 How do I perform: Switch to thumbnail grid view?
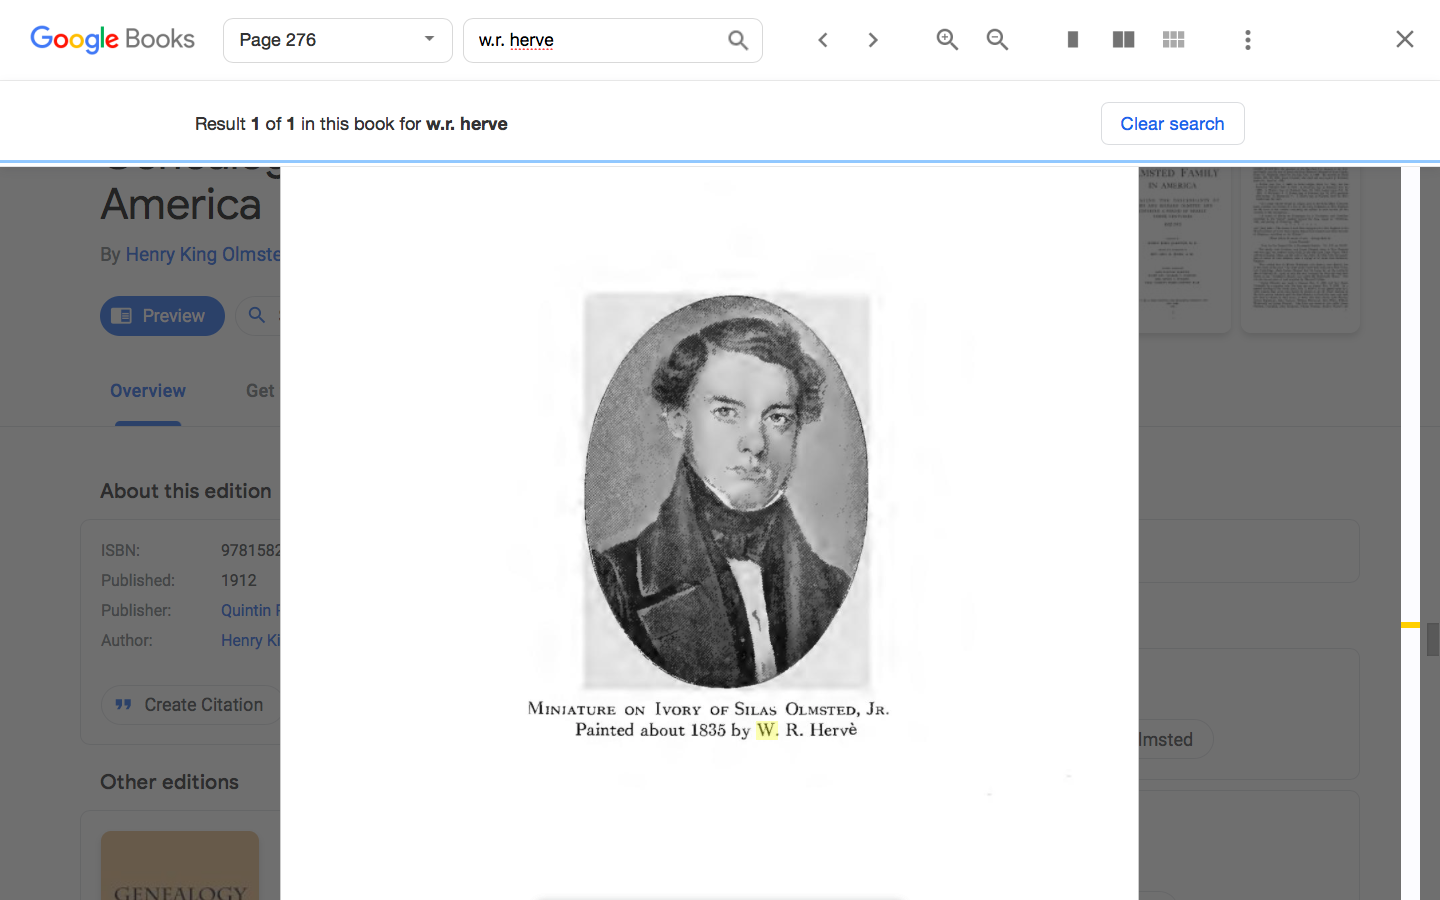pyautogui.click(x=1173, y=40)
